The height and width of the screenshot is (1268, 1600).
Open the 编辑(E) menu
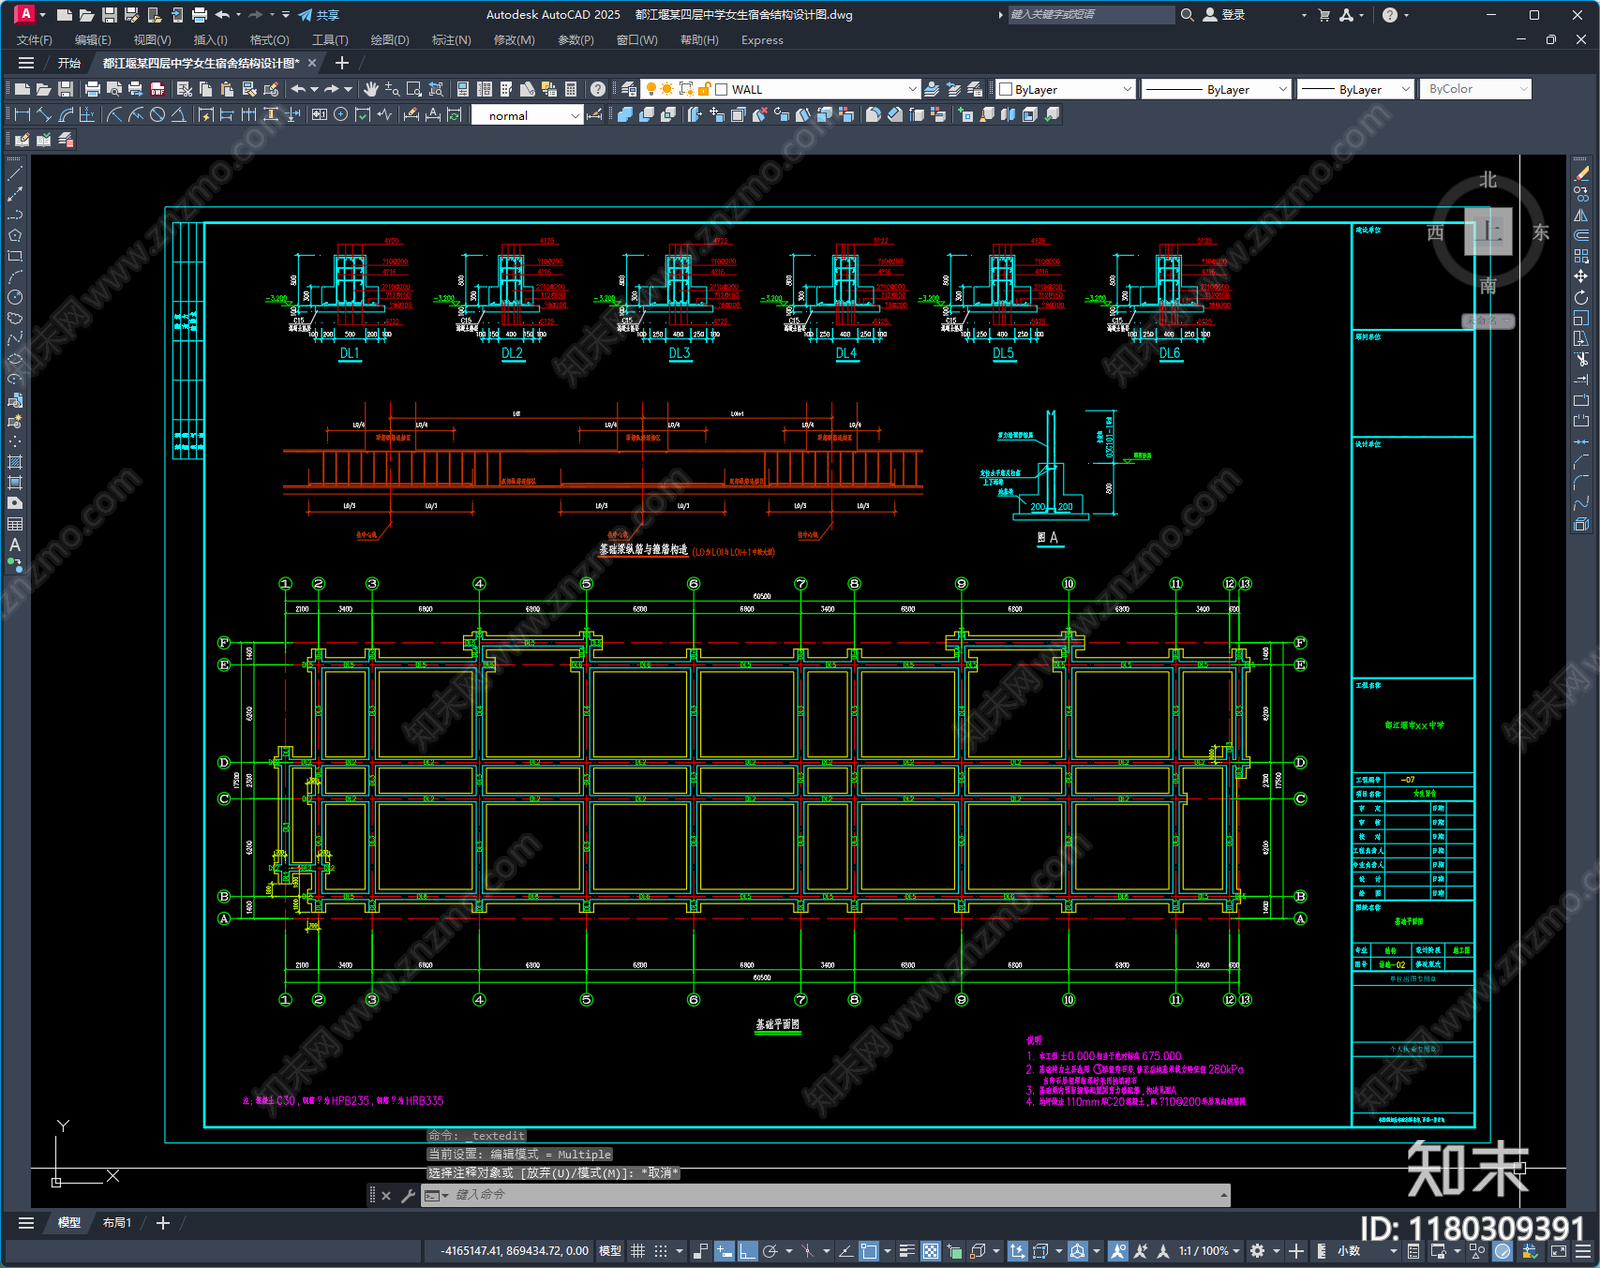[x=93, y=40]
